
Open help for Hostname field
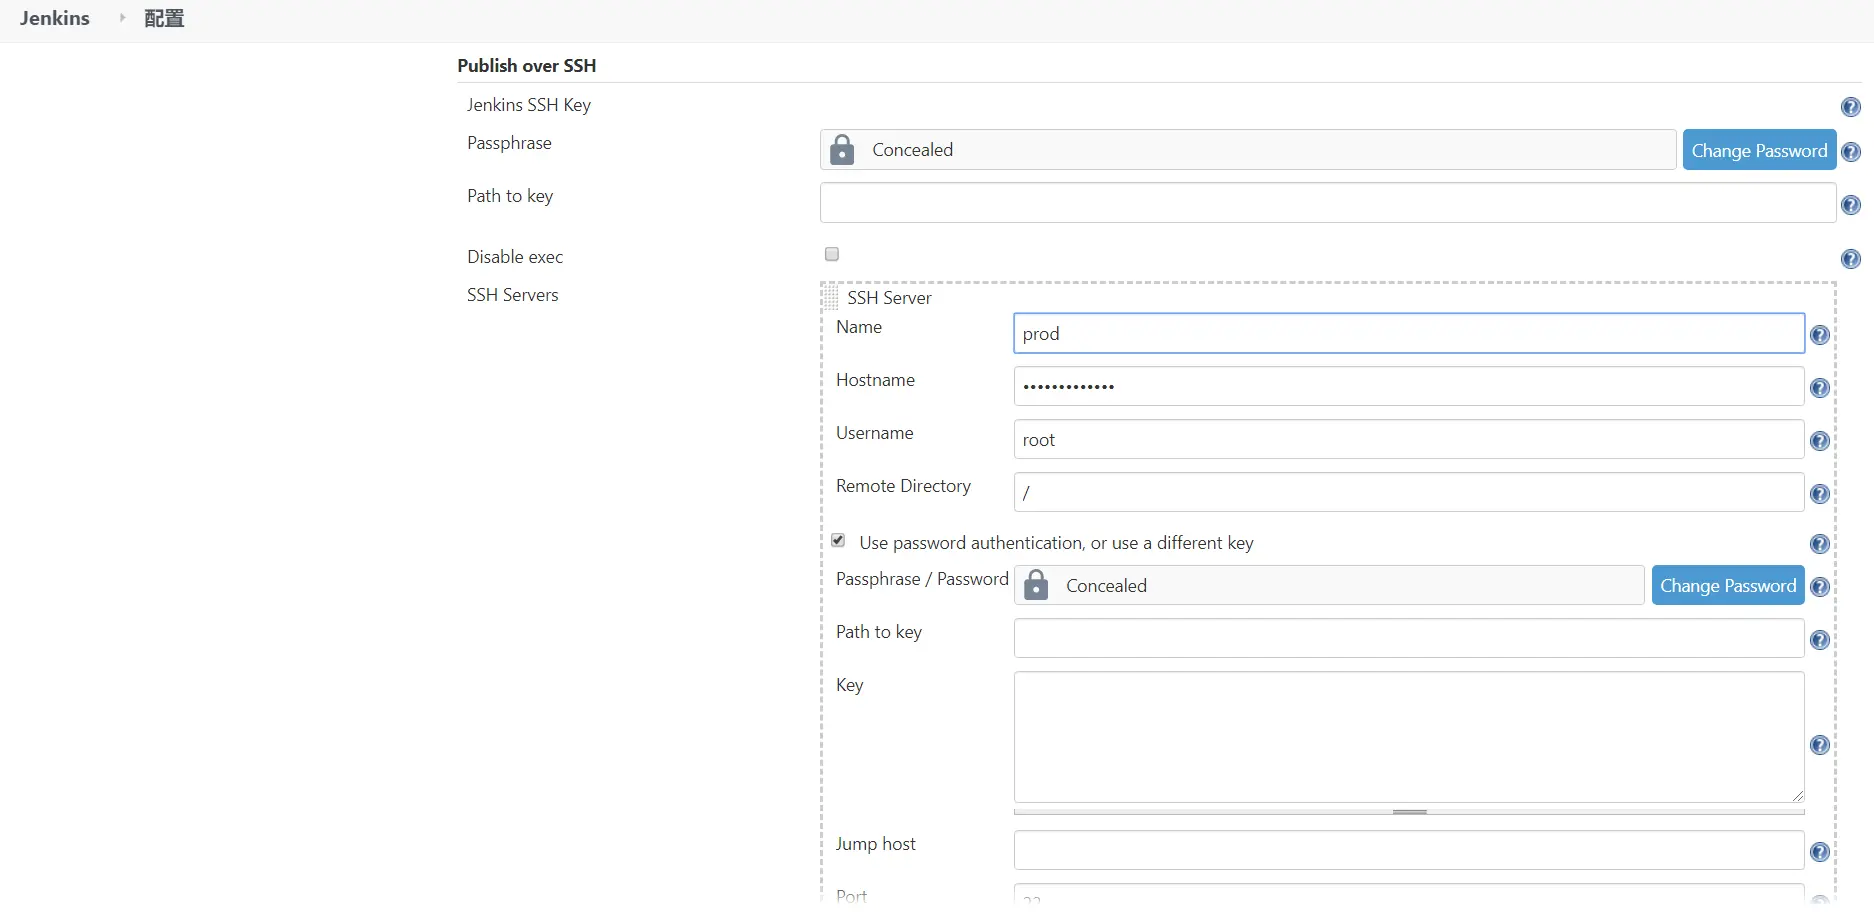[x=1820, y=388]
